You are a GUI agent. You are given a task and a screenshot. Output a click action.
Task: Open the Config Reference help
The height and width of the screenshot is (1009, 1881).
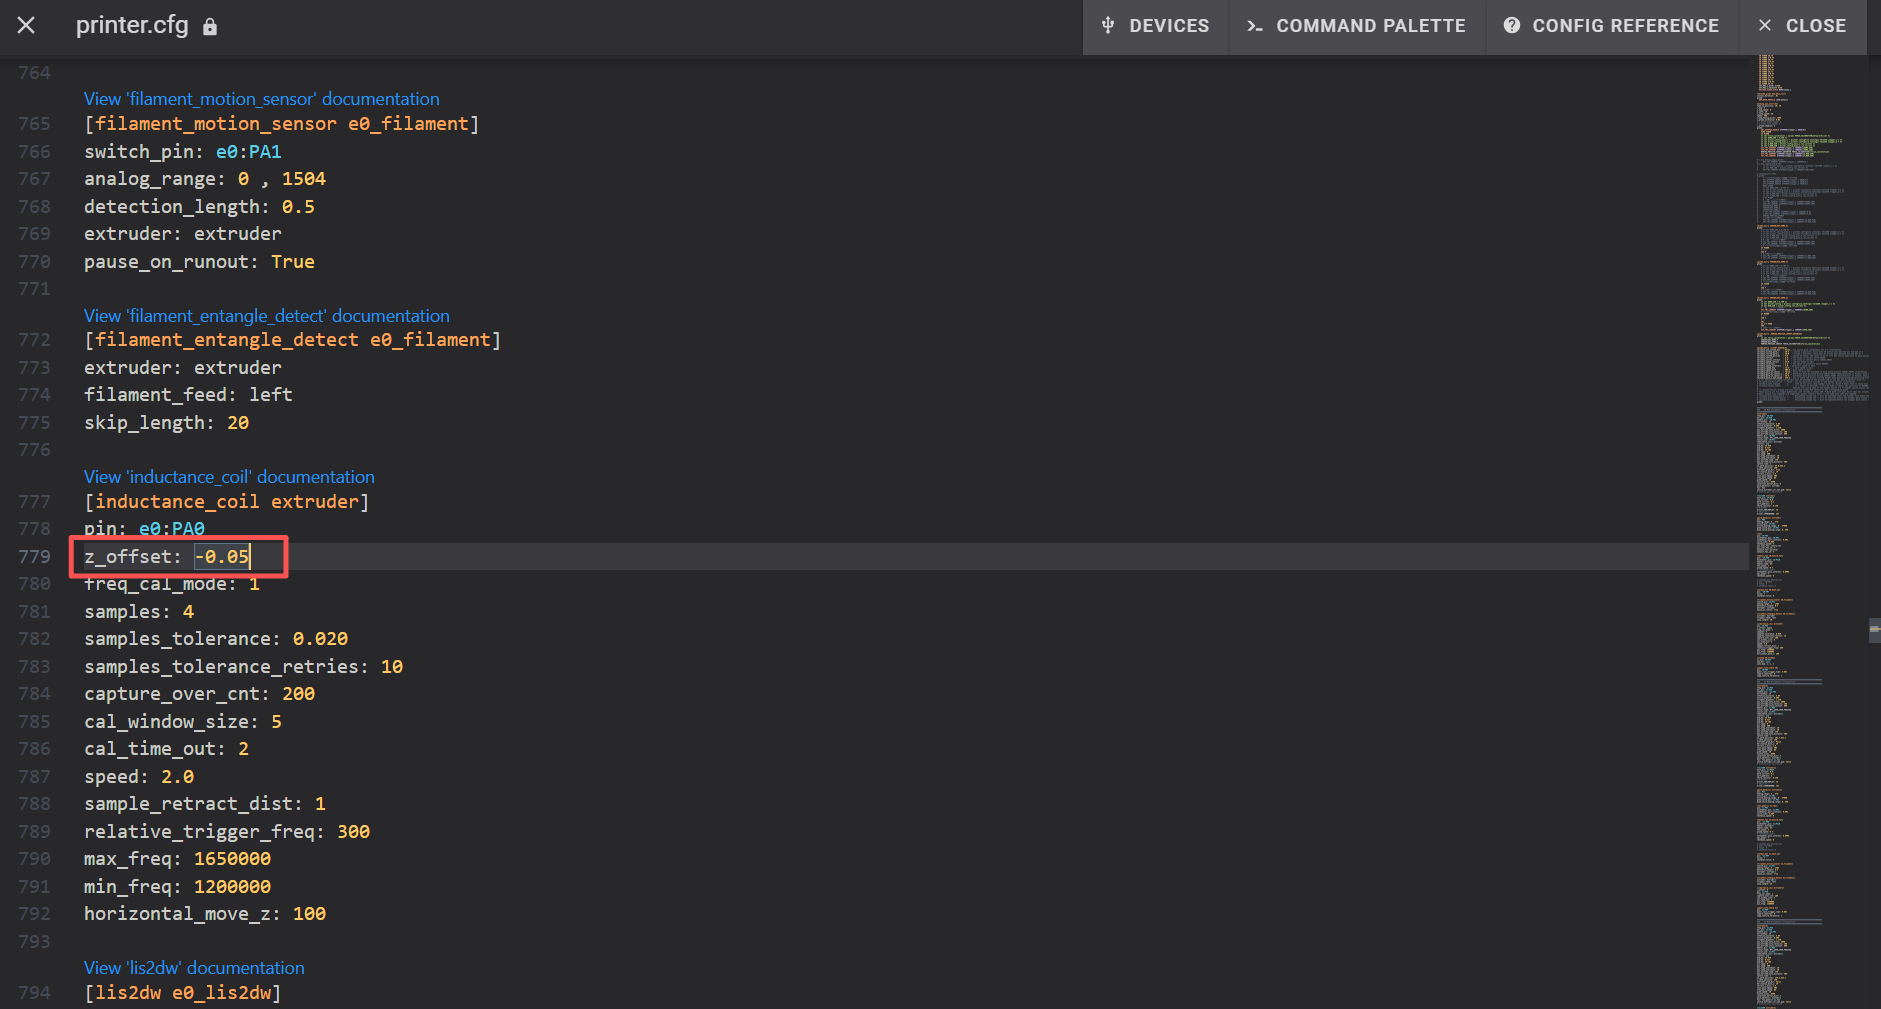point(1611,26)
